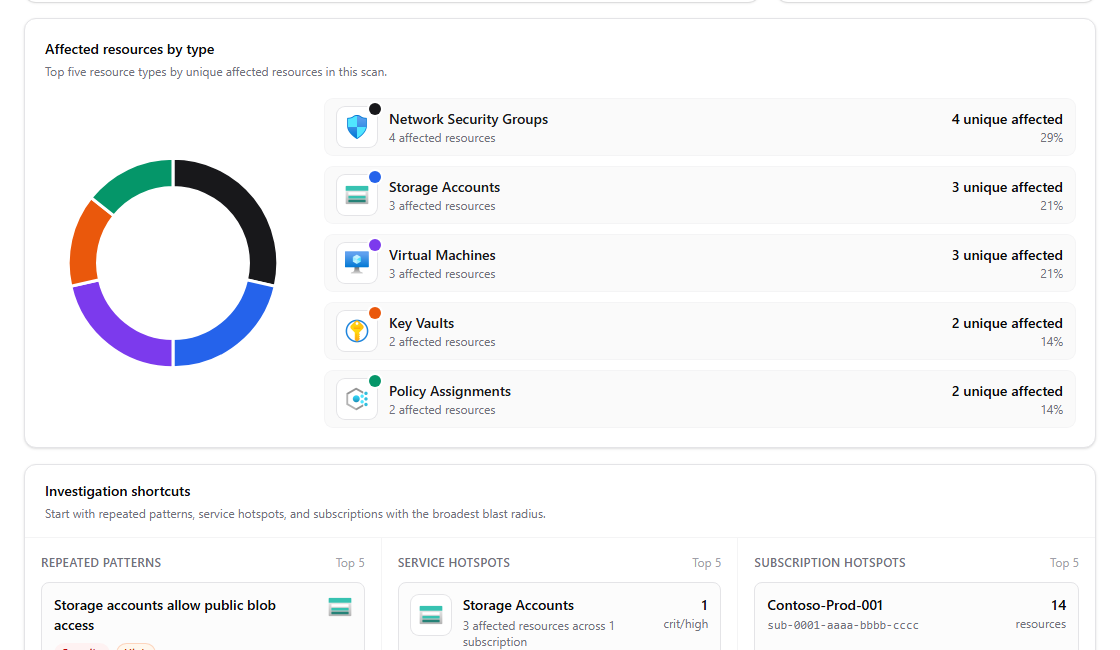
Task: Click the Network Security Groups shield icon
Action: 357,127
